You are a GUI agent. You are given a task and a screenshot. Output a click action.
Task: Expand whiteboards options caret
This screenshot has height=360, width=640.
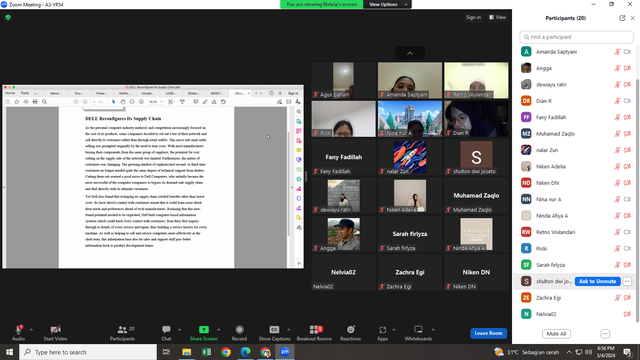click(x=433, y=330)
